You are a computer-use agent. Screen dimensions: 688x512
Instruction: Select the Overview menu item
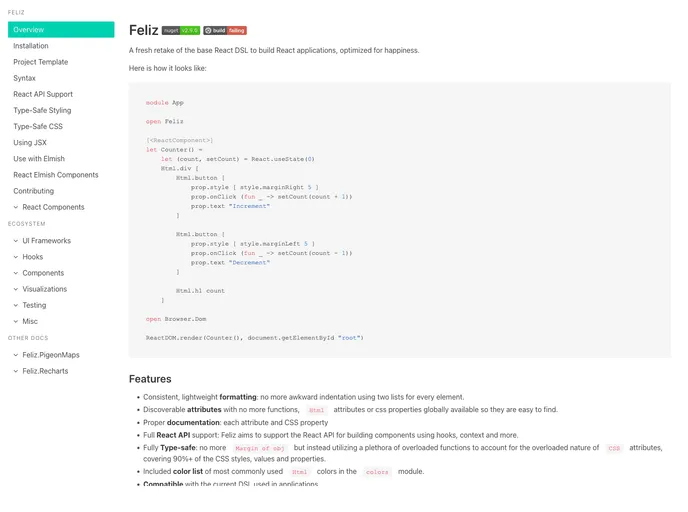coord(61,29)
